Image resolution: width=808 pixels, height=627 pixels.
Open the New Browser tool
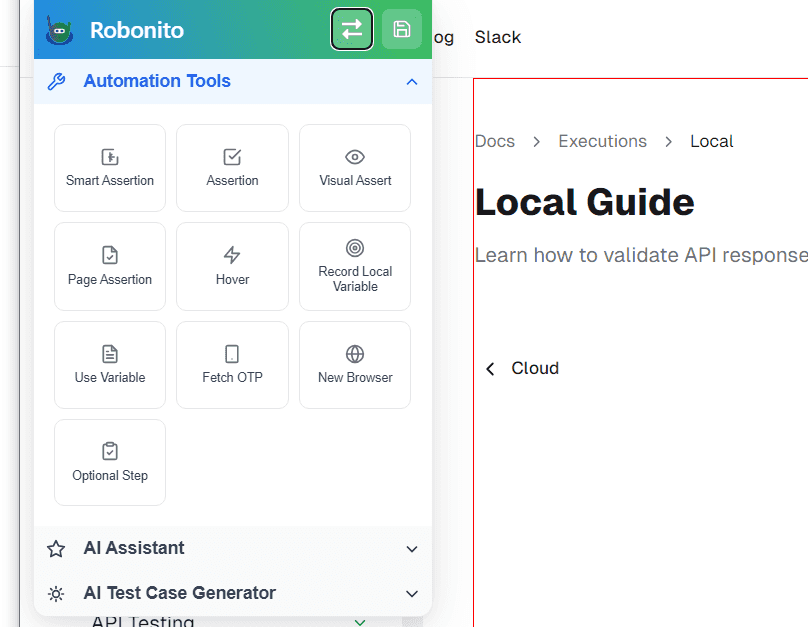click(x=354, y=364)
